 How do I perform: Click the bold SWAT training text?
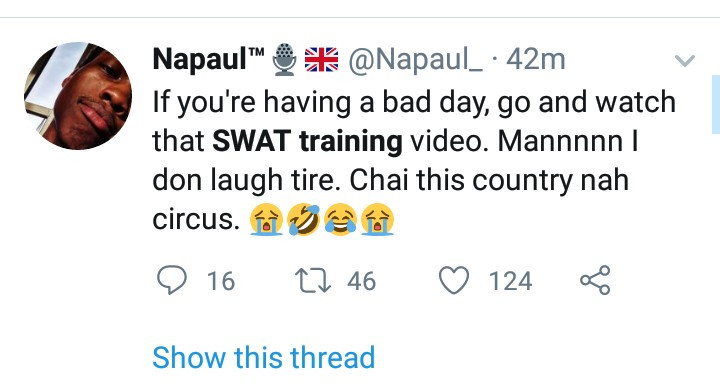[307, 141]
